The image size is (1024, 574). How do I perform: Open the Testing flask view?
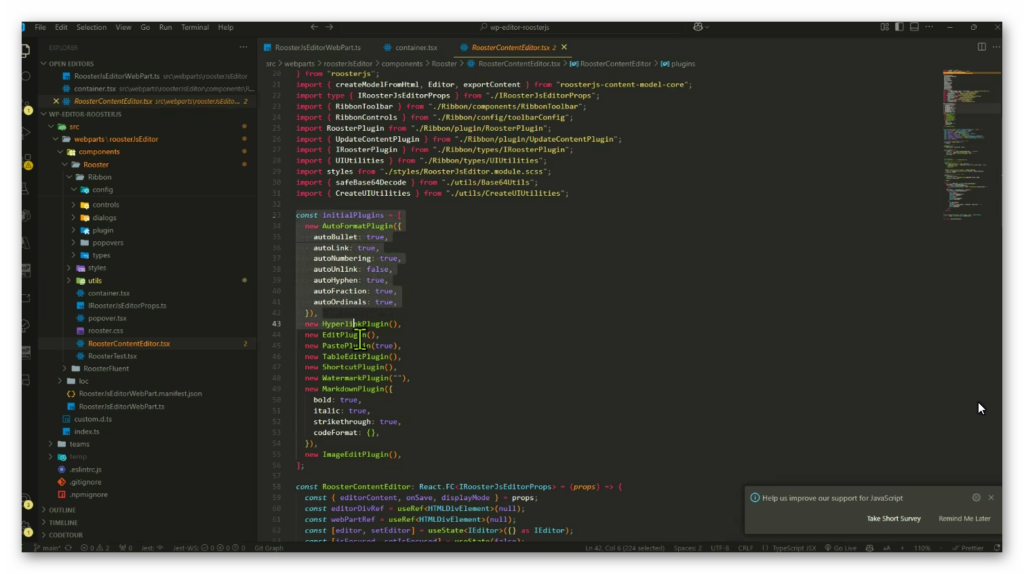26,189
